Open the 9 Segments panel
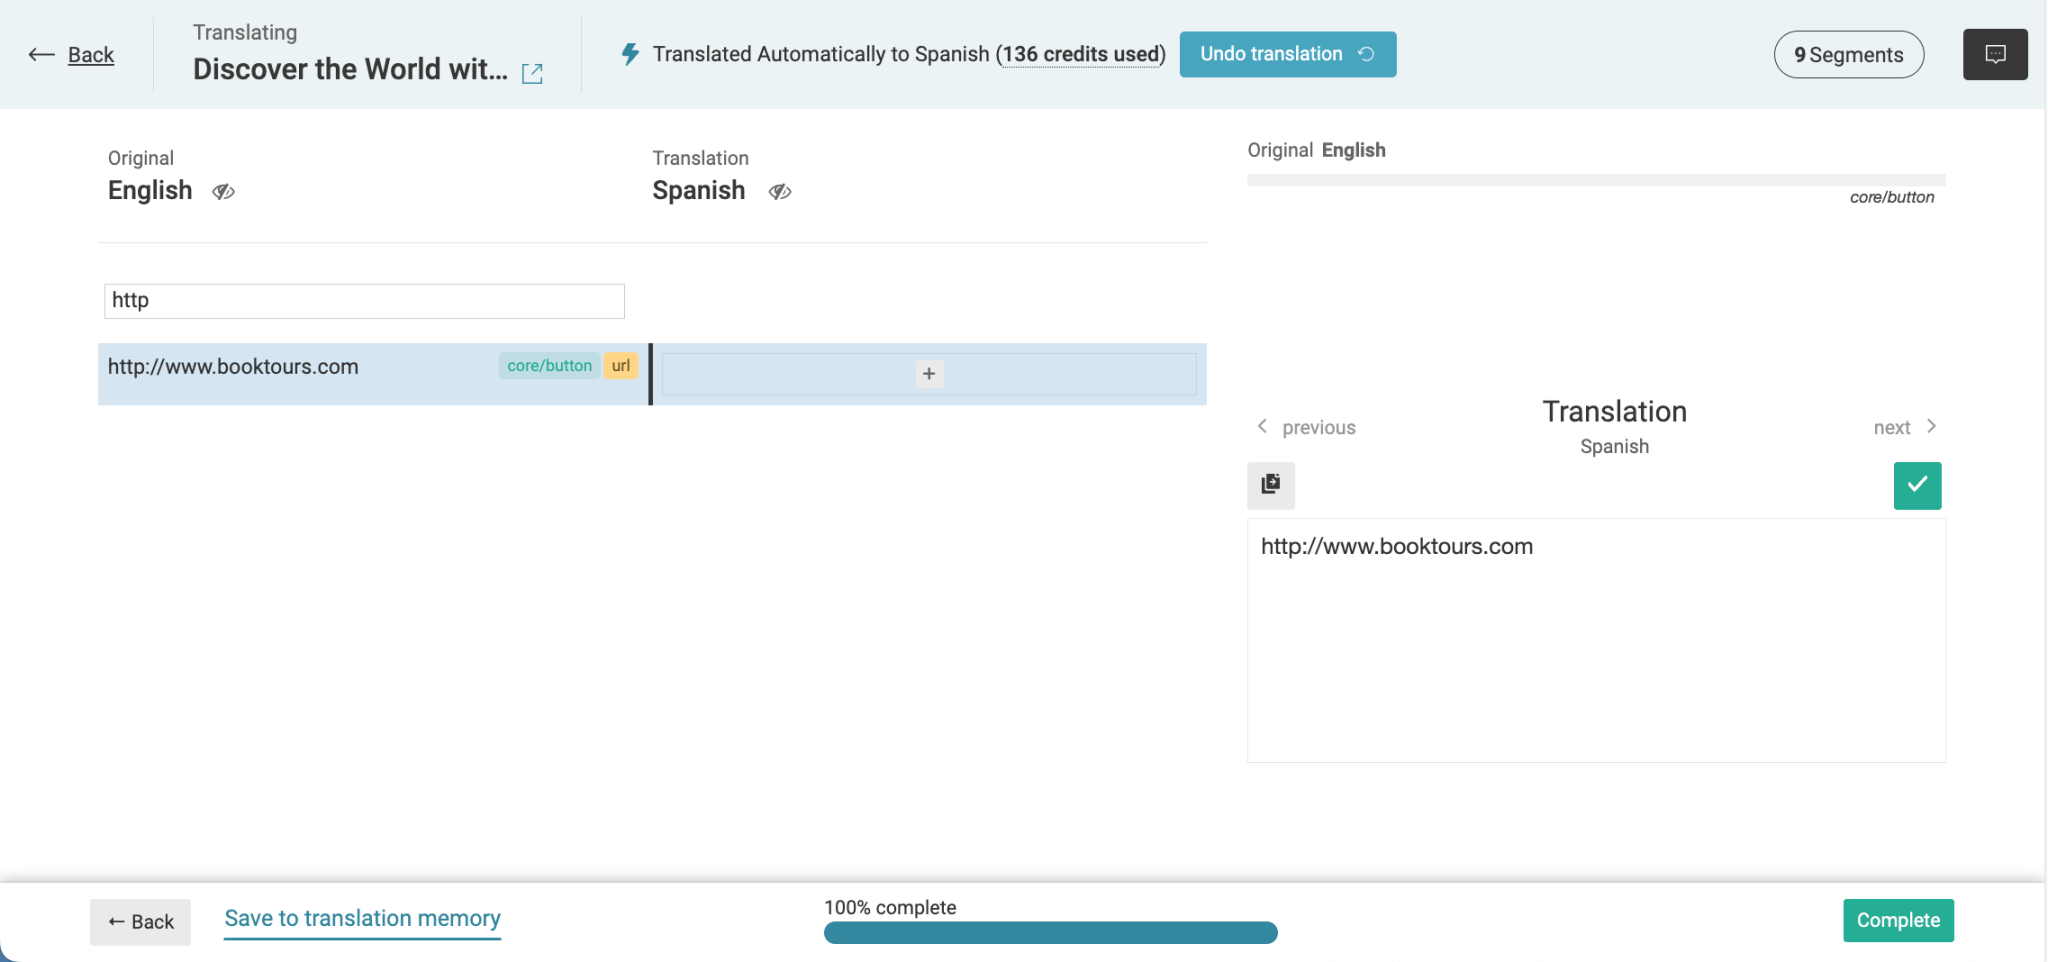This screenshot has height=962, width=2048. [x=1848, y=55]
